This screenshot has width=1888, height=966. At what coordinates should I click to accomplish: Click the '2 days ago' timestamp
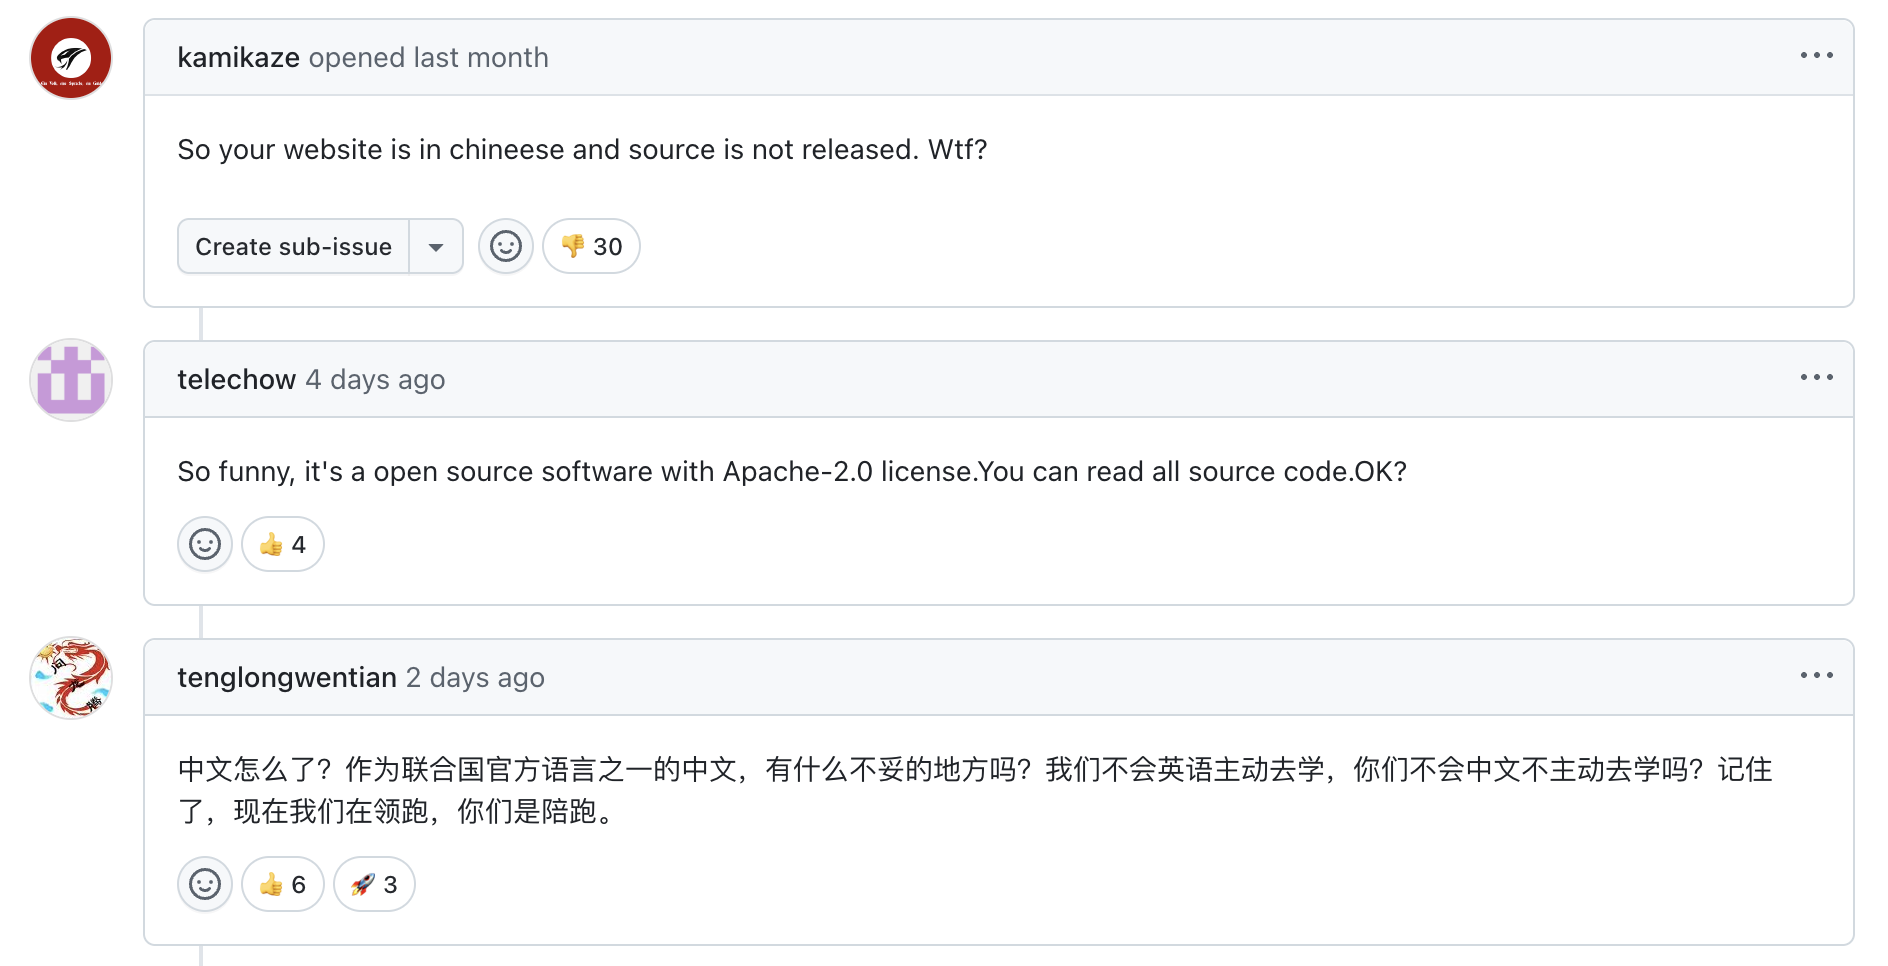(x=475, y=678)
